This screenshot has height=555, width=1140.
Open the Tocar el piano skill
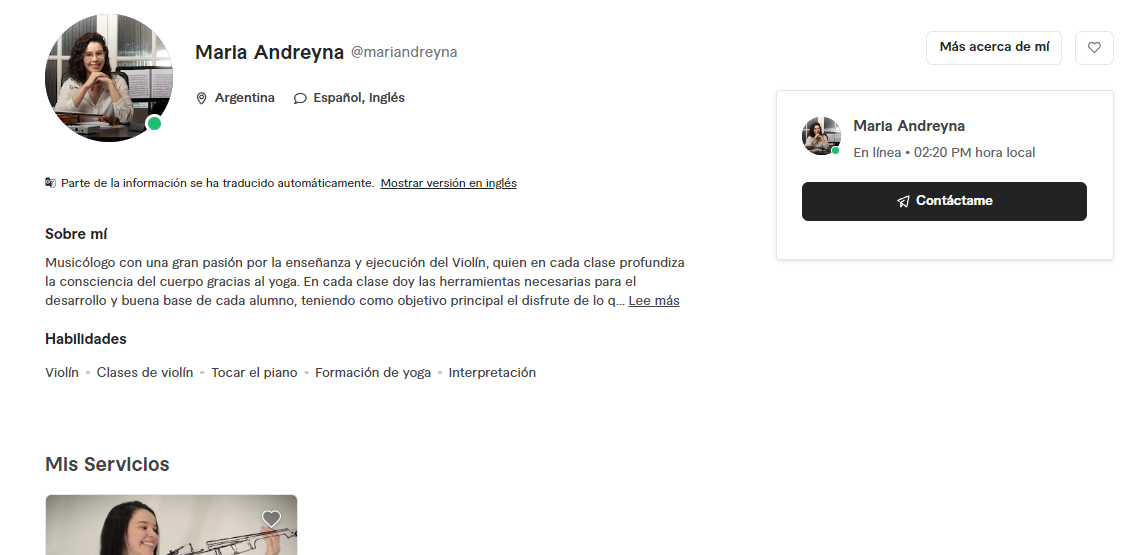tap(254, 372)
